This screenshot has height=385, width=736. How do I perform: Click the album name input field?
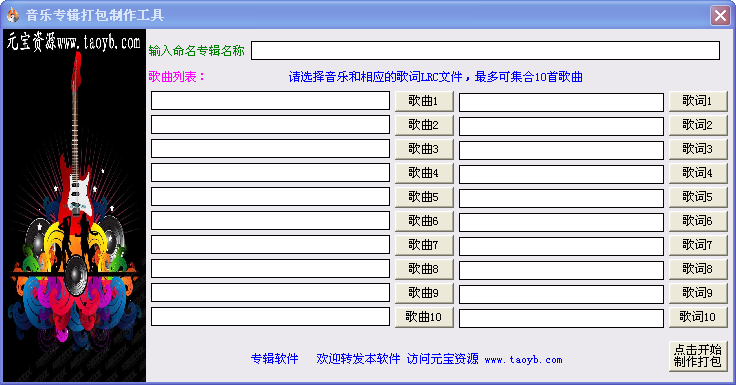tap(485, 51)
